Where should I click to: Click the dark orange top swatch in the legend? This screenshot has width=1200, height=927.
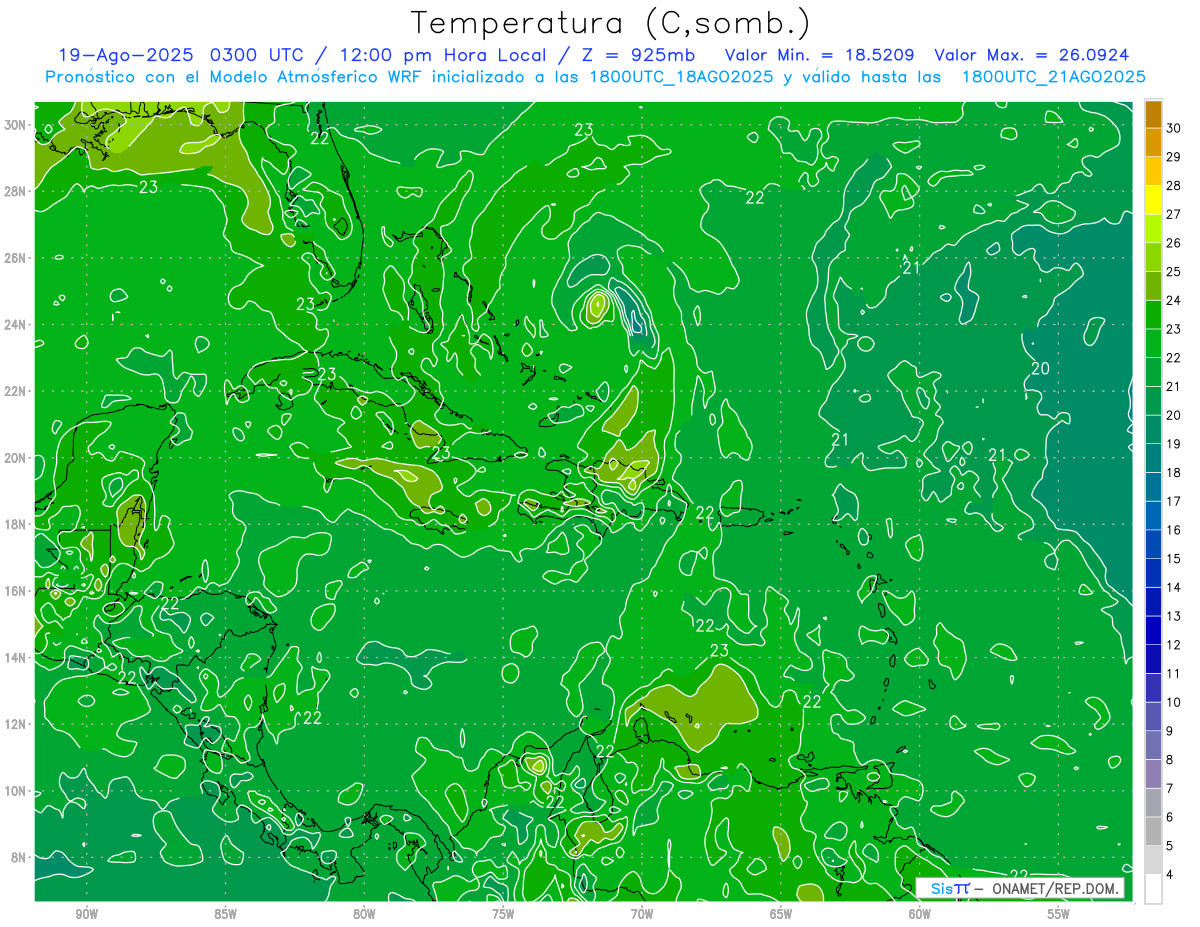(1153, 114)
